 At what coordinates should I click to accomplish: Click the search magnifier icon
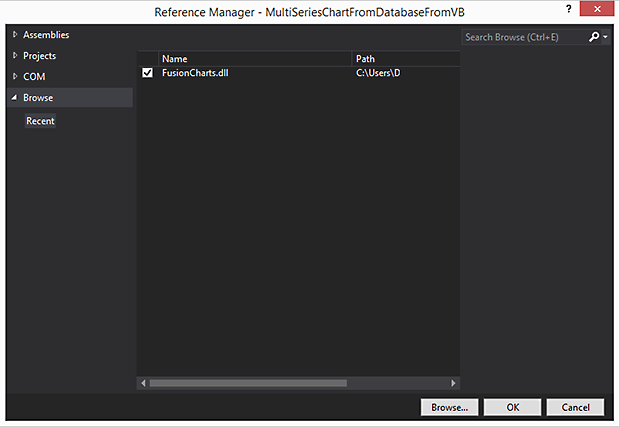pyautogui.click(x=594, y=37)
